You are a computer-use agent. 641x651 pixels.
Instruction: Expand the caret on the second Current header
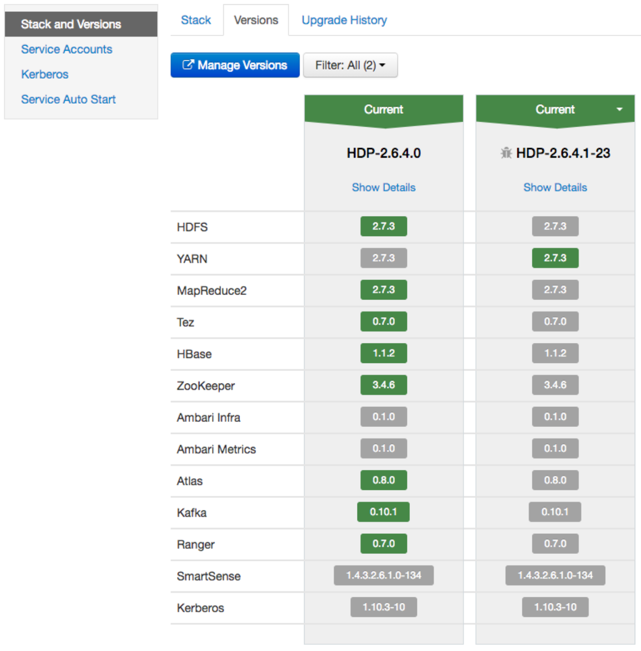[619, 109]
